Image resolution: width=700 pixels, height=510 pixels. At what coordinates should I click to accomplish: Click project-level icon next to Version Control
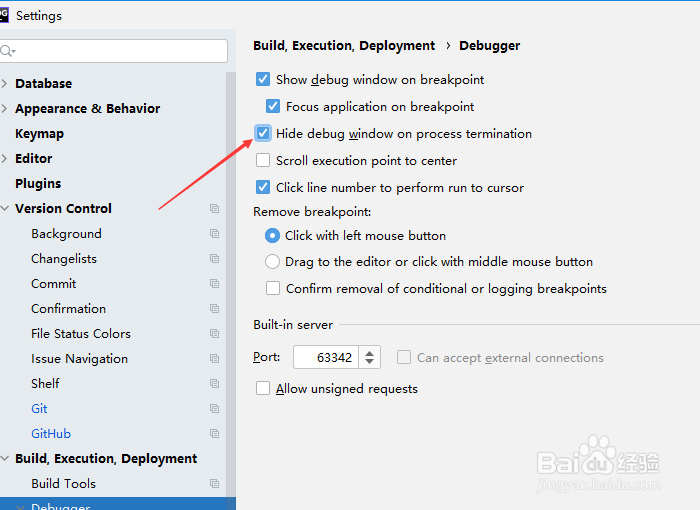pyautogui.click(x=214, y=209)
